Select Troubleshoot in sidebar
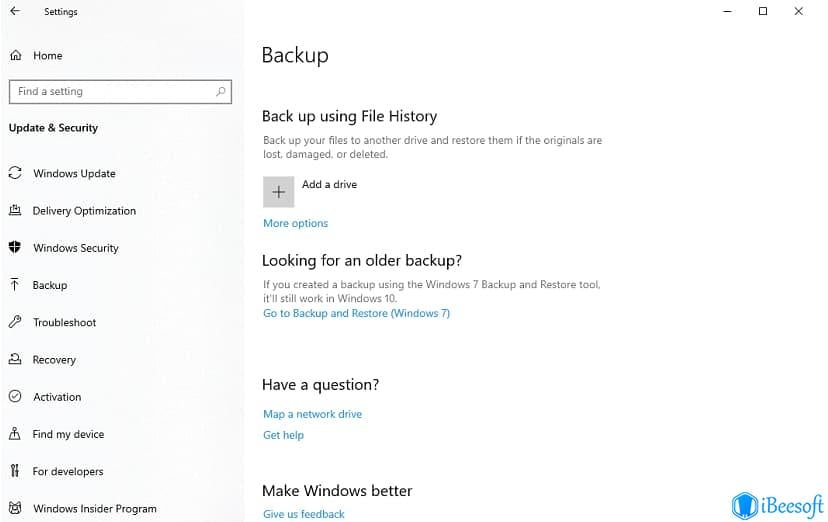Screen dimensions: 828x522 64,322
